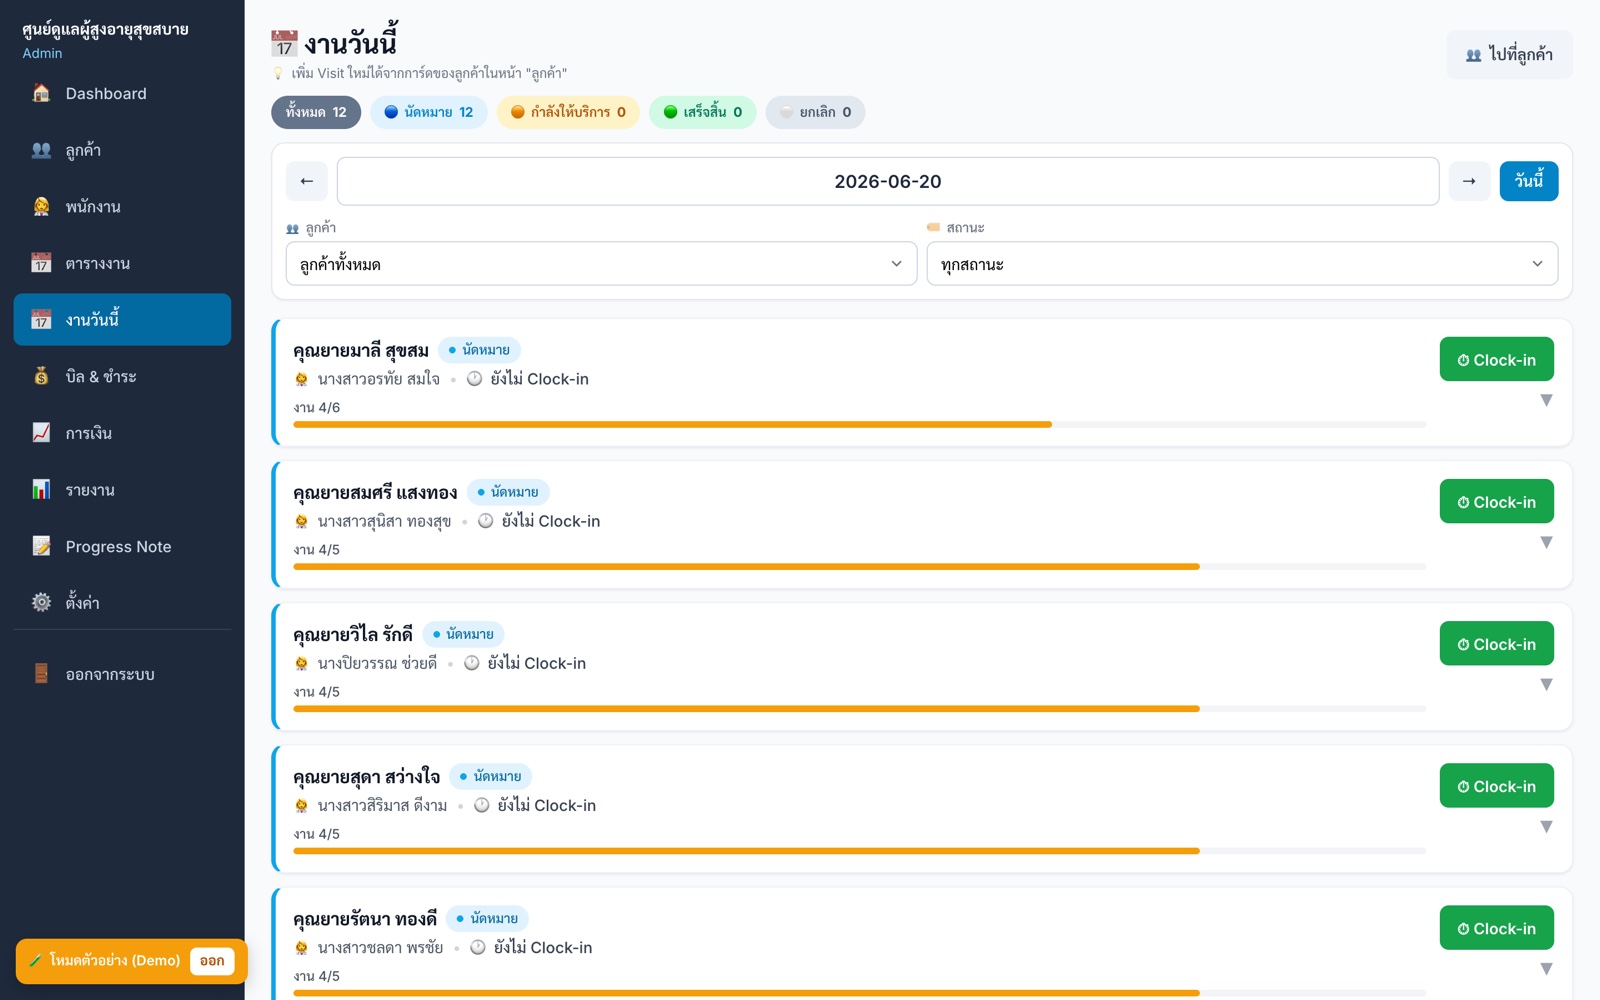Click ออก button in Demo banner
This screenshot has height=1000, width=1600.
[x=212, y=961]
